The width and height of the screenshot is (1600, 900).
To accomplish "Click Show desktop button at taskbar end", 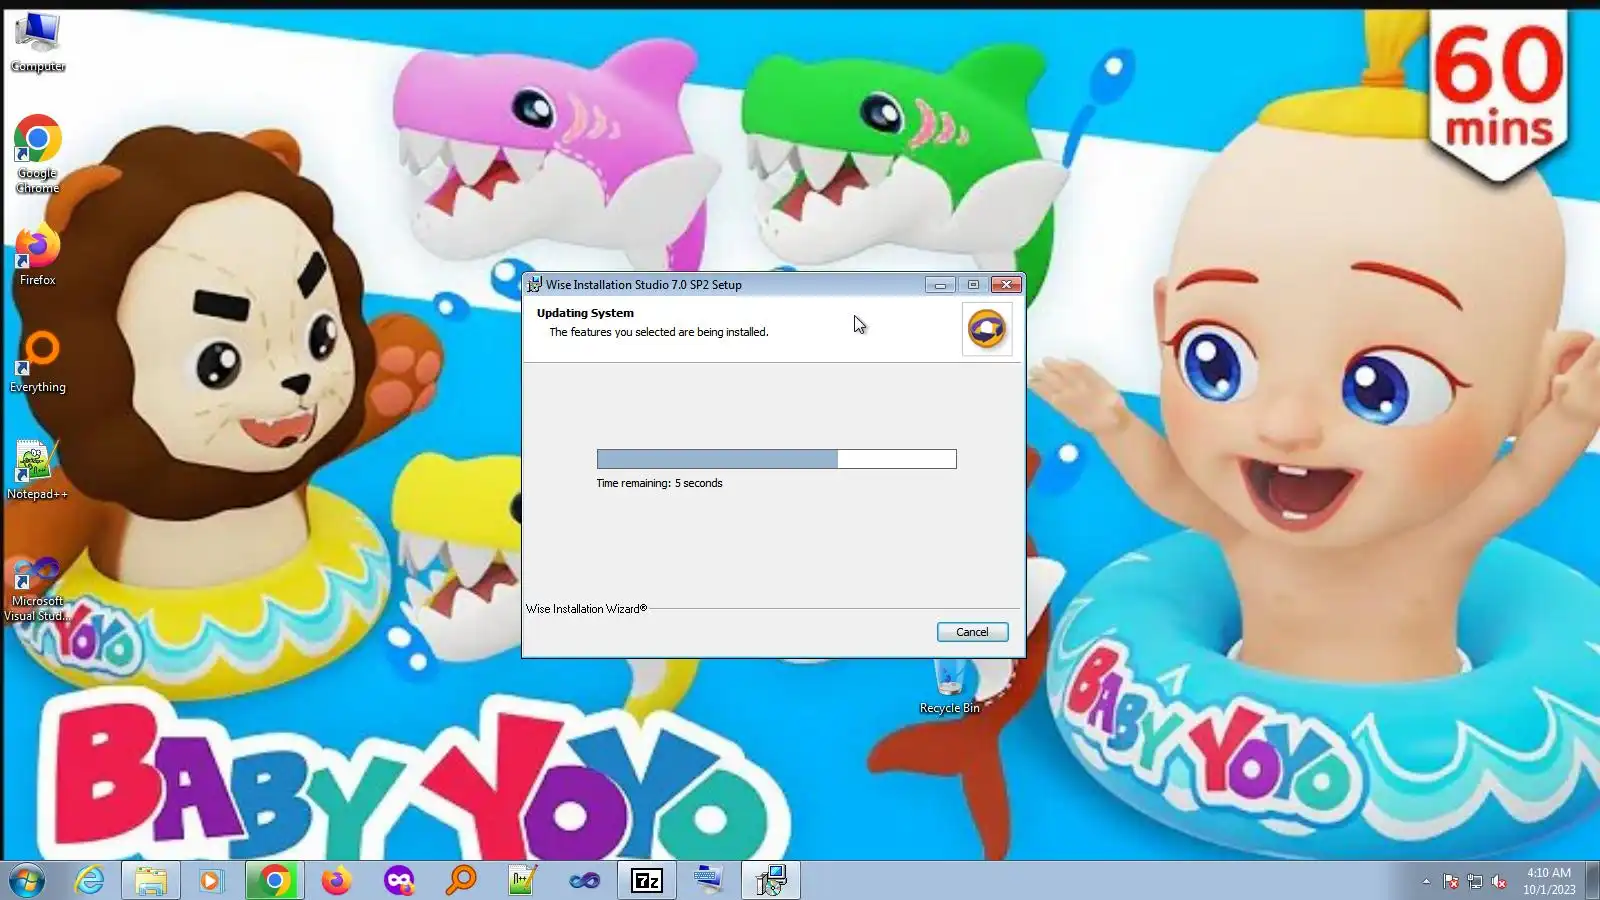I will click(x=1592, y=881).
